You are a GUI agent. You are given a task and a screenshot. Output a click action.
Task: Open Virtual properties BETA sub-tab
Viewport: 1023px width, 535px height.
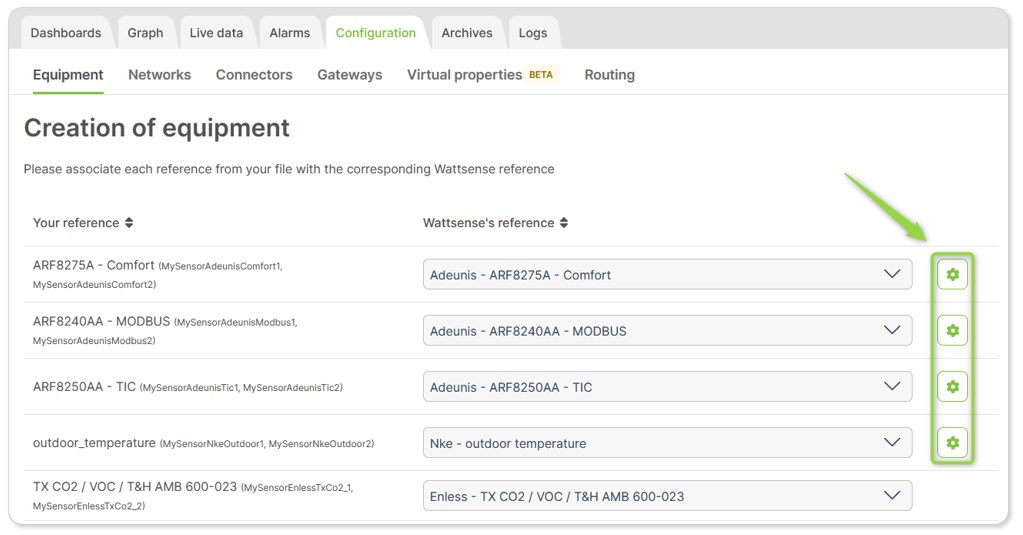(x=481, y=75)
